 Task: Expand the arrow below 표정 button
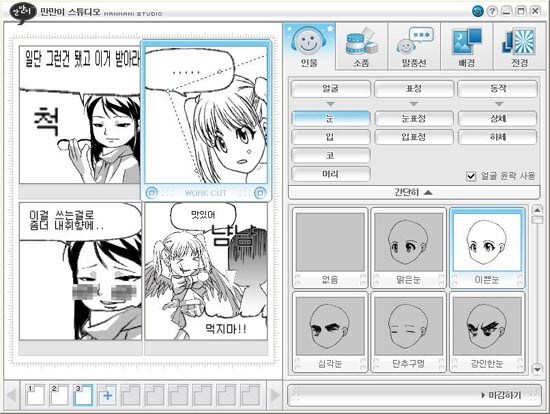click(414, 104)
